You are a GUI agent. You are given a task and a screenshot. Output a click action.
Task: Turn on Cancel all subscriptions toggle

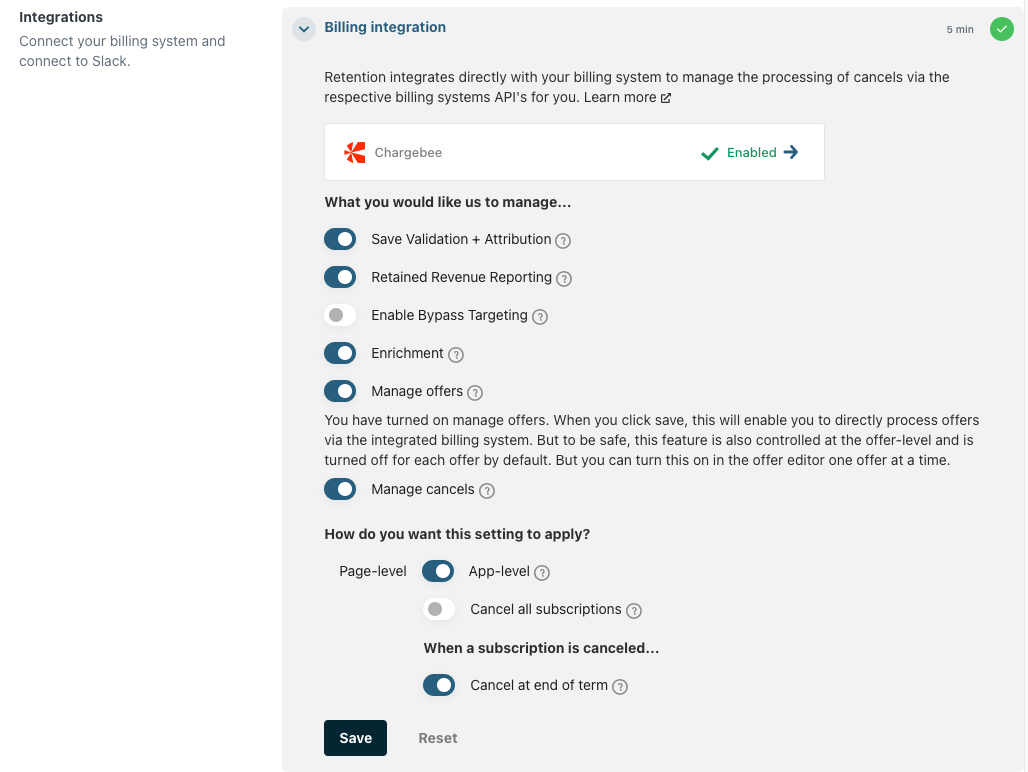(439, 609)
